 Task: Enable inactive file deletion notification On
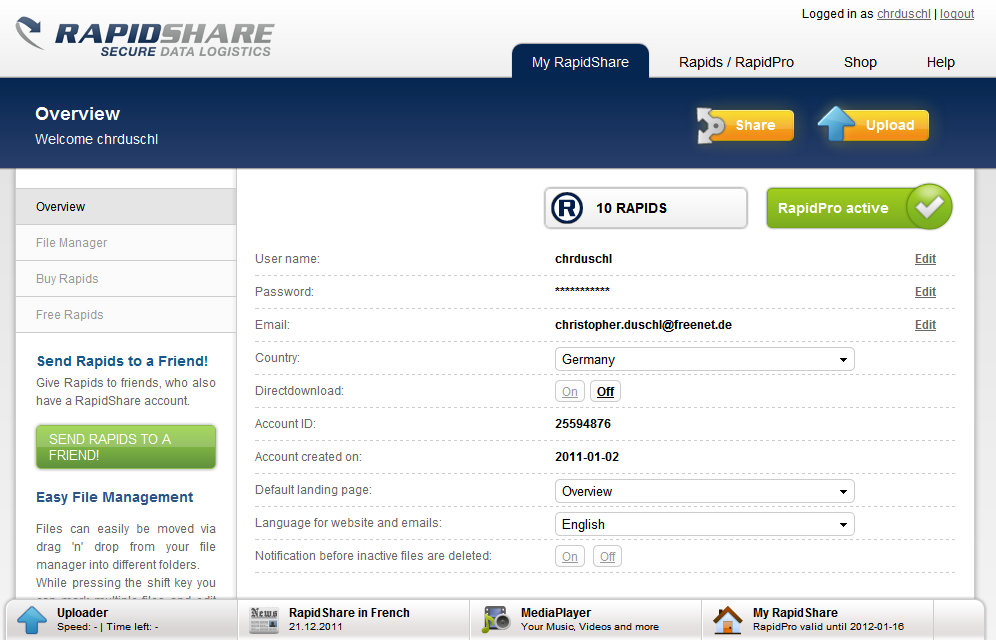[x=570, y=557]
